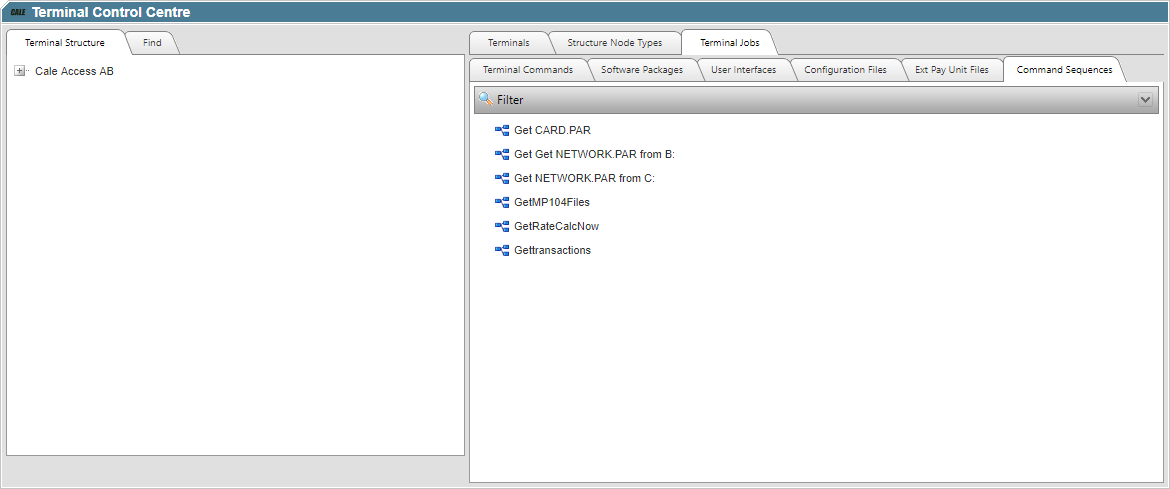Open the Structure Node Types tab

pyautogui.click(x=615, y=43)
